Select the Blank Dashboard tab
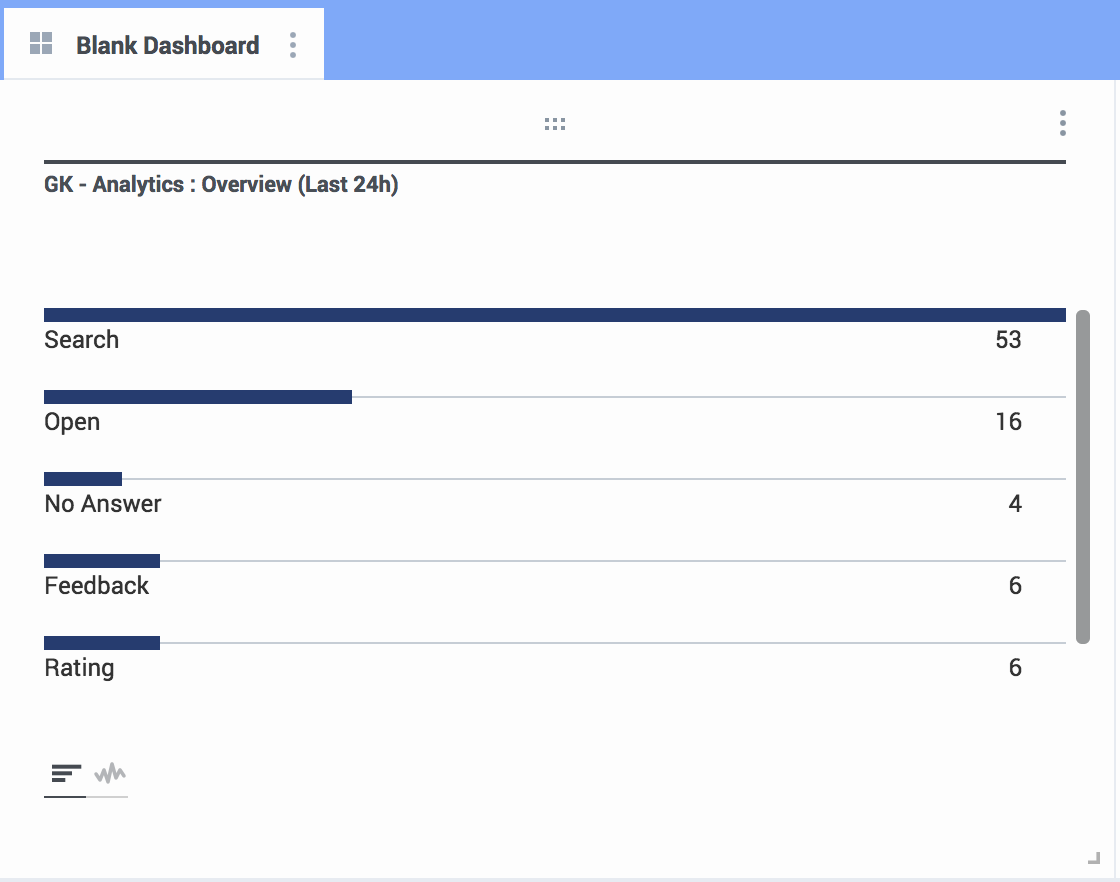The width and height of the screenshot is (1120, 882). point(167,45)
